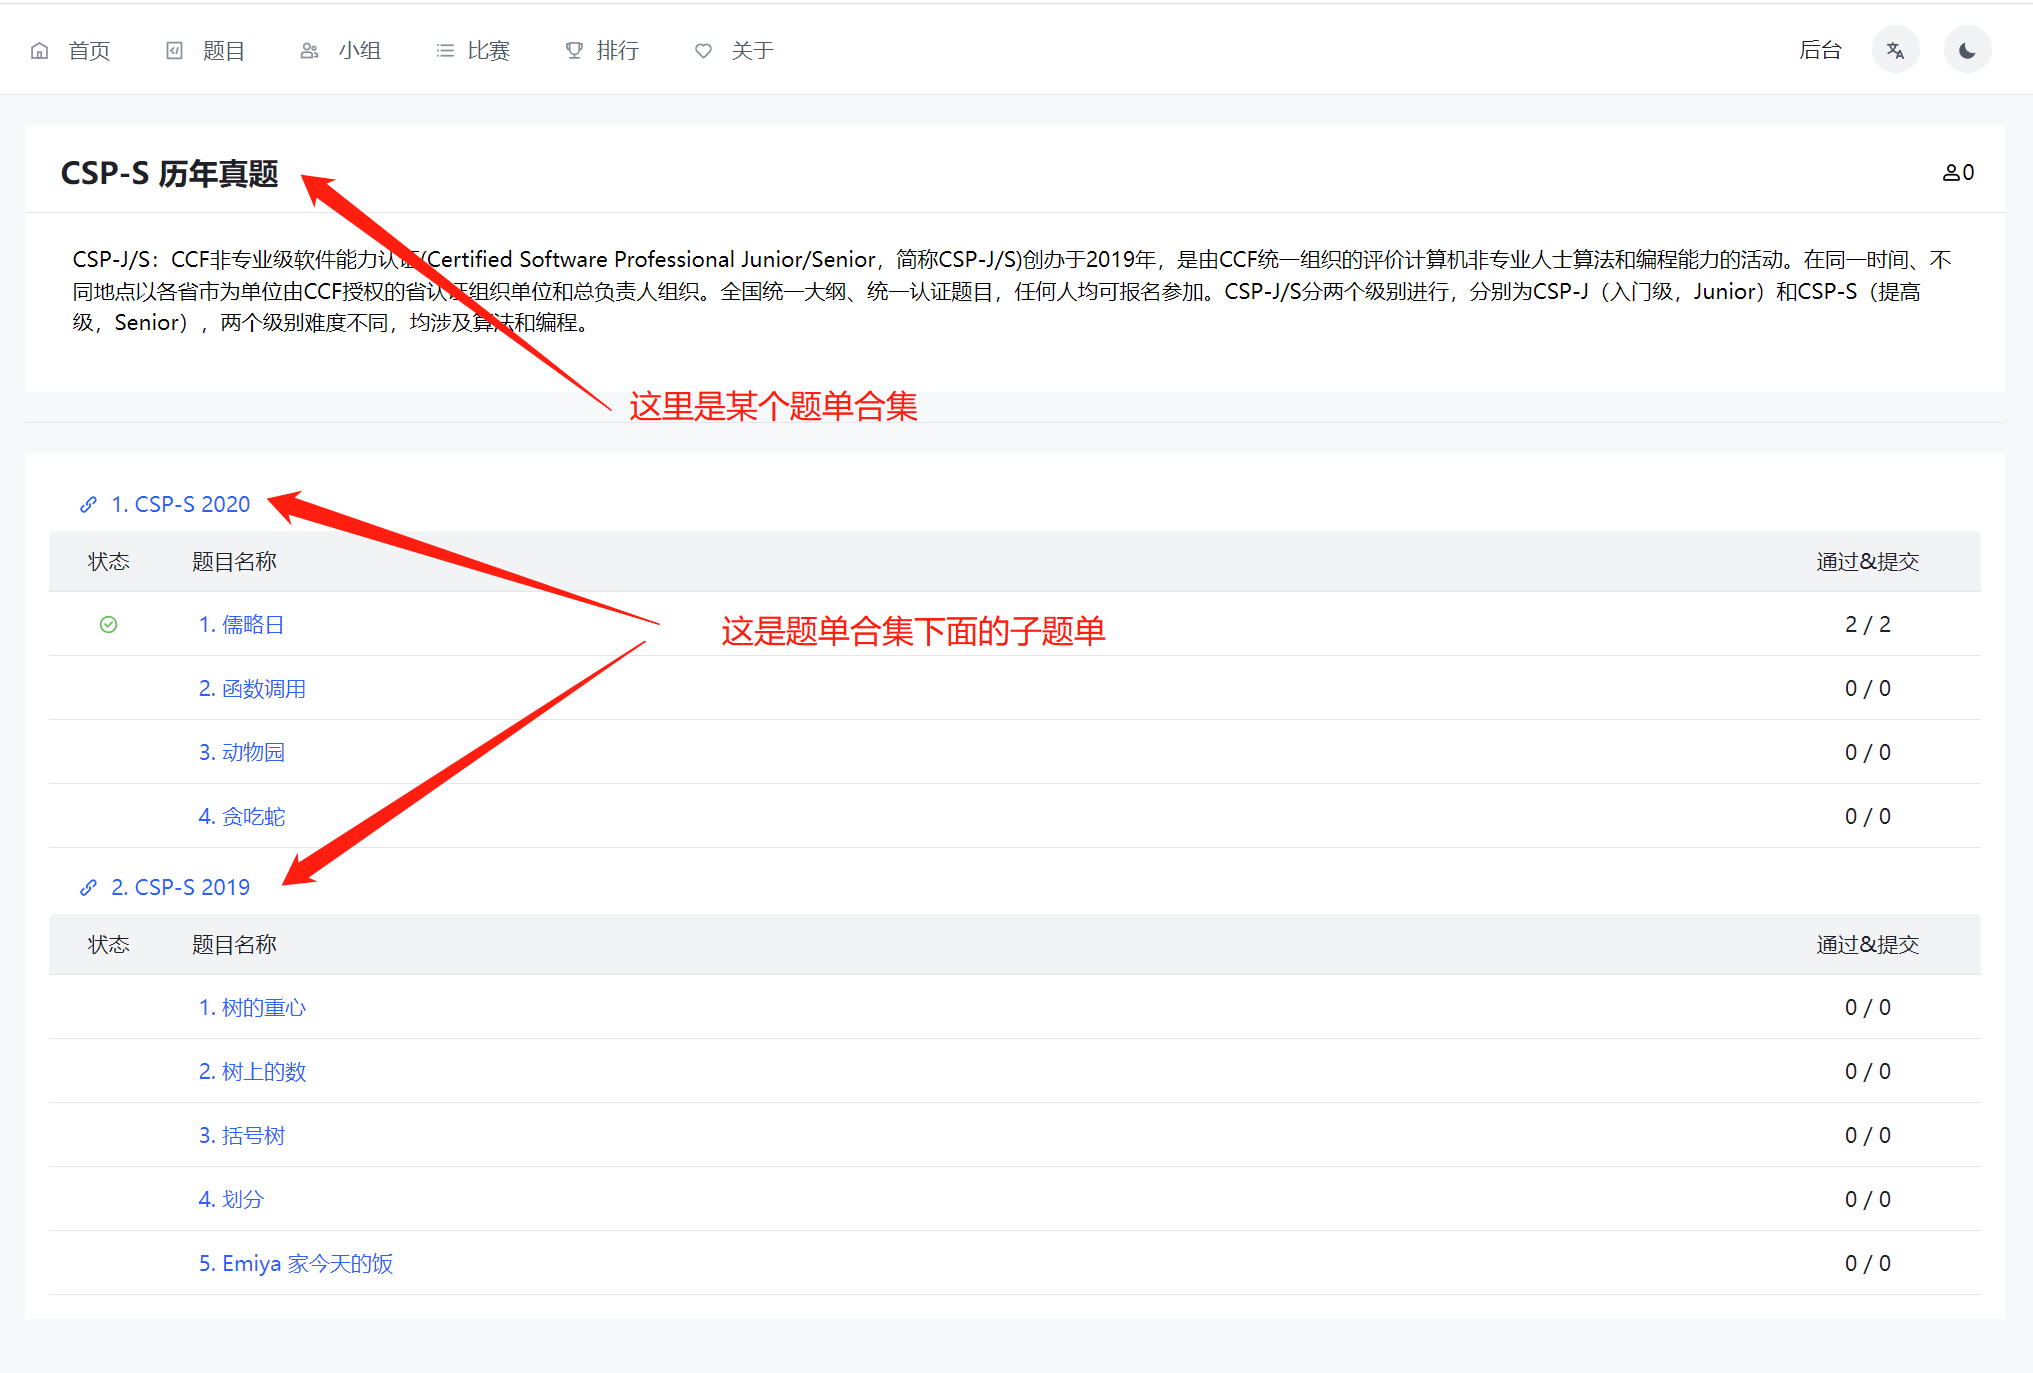2033x1373 pixels.
Task: Click the 0 / 0 count for 动物园
Action: (x=1868, y=753)
